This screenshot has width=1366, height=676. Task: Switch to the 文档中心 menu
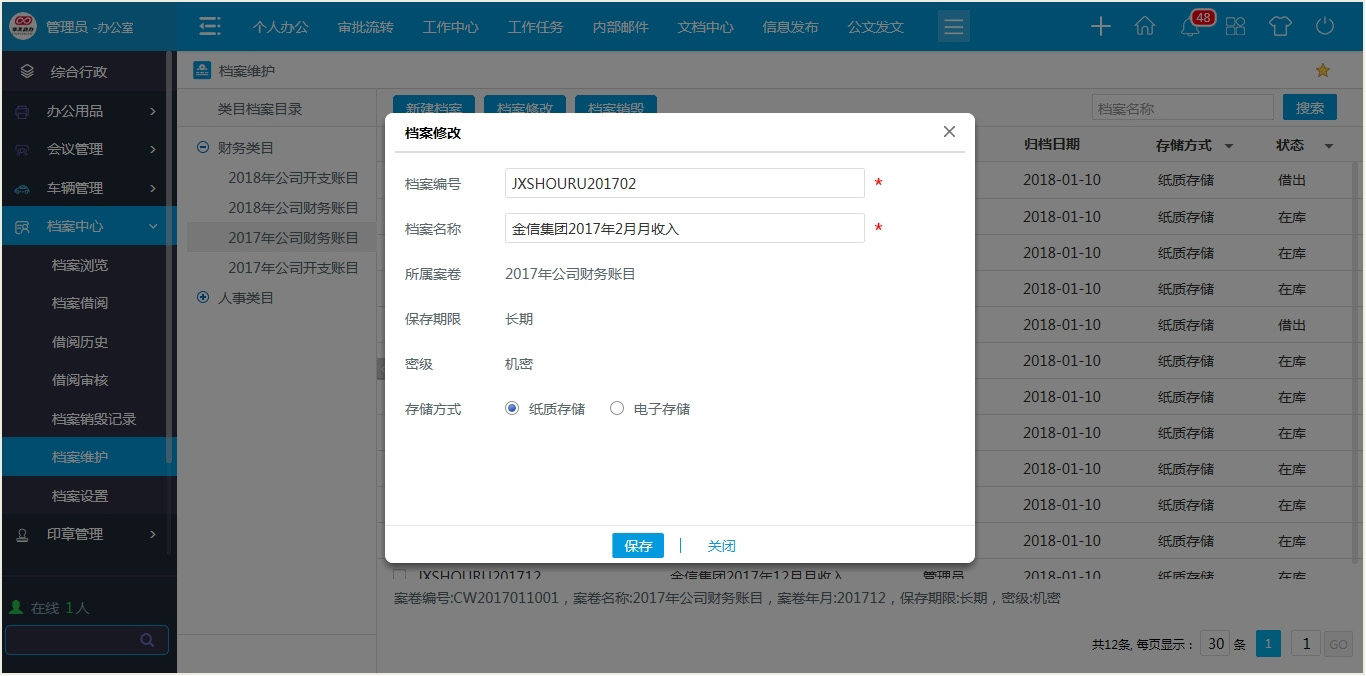pyautogui.click(x=705, y=27)
